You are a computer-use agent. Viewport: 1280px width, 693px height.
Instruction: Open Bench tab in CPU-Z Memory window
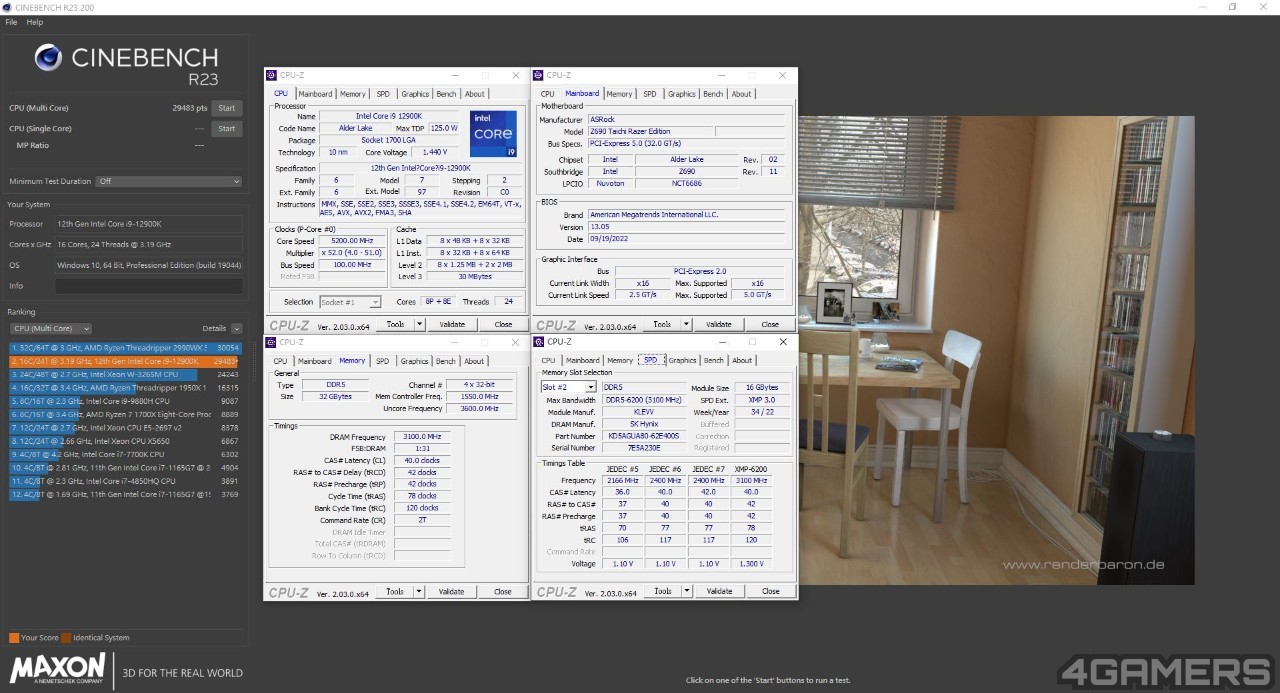tap(445, 361)
